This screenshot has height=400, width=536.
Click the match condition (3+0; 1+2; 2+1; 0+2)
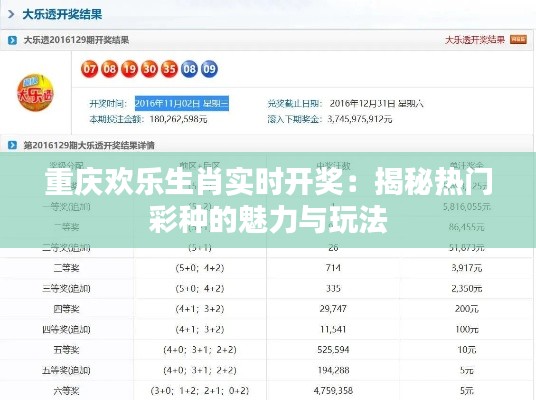pos(200,390)
